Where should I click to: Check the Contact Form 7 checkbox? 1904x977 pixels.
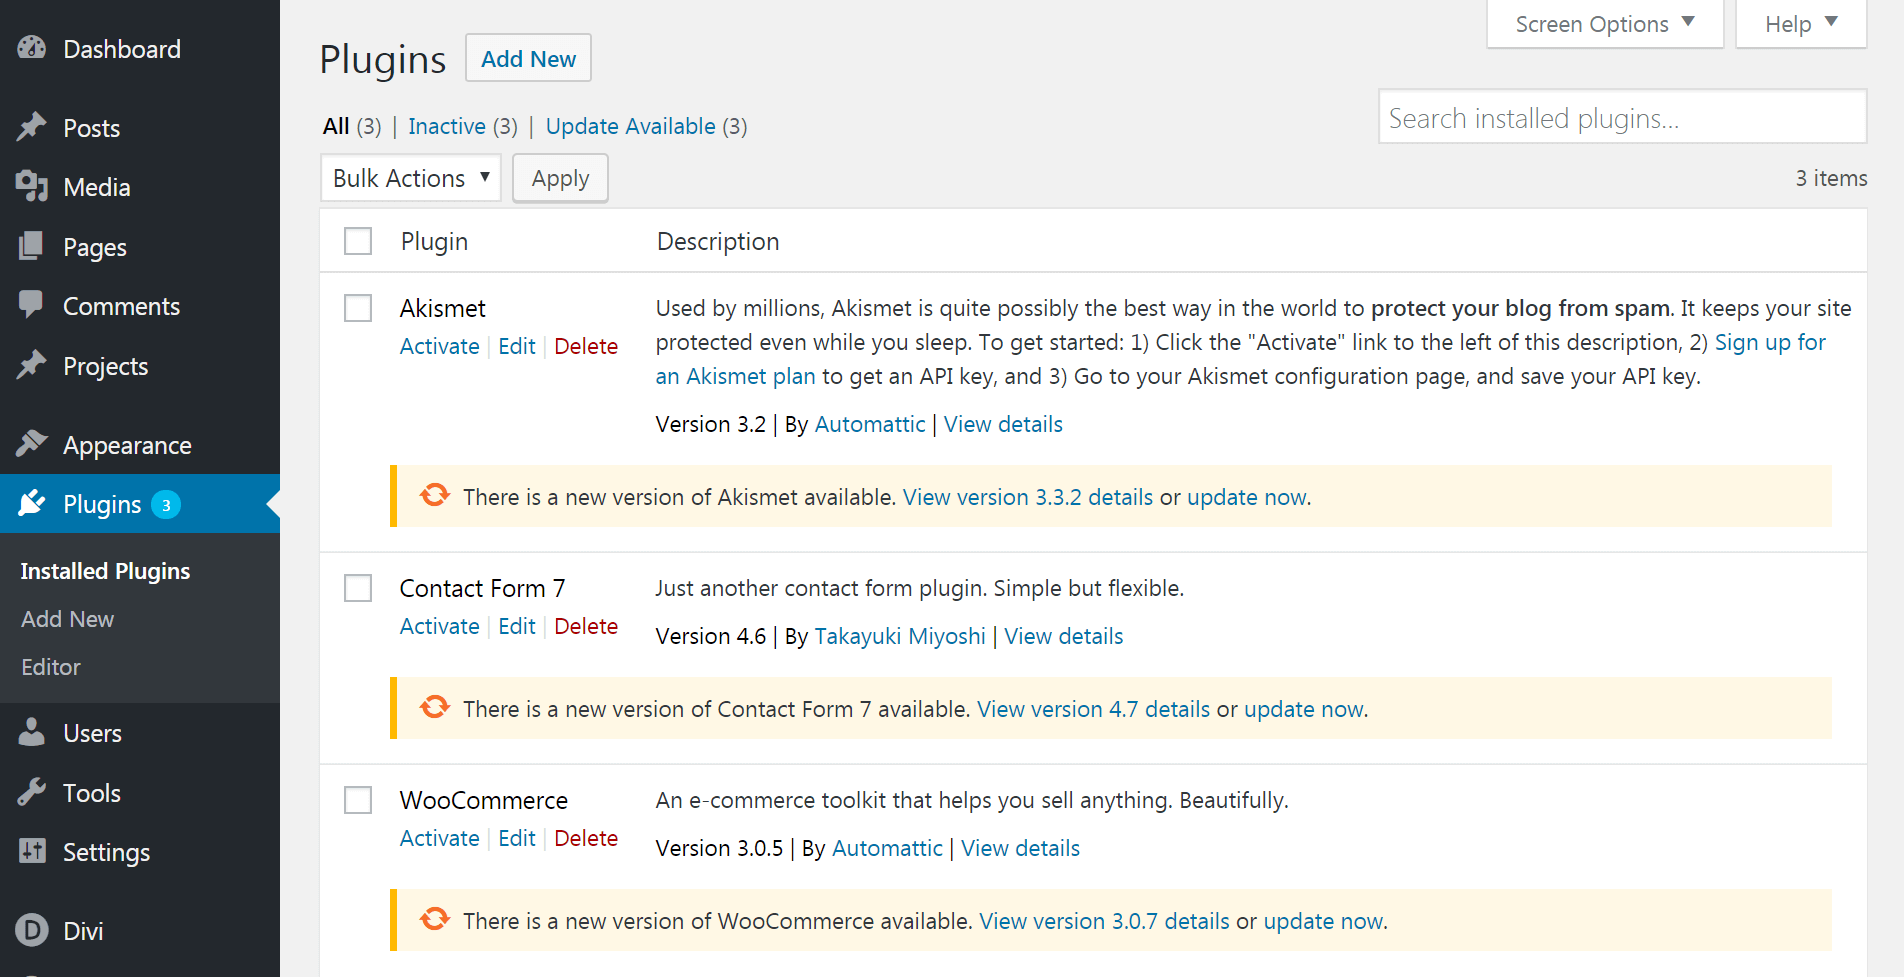(x=358, y=588)
